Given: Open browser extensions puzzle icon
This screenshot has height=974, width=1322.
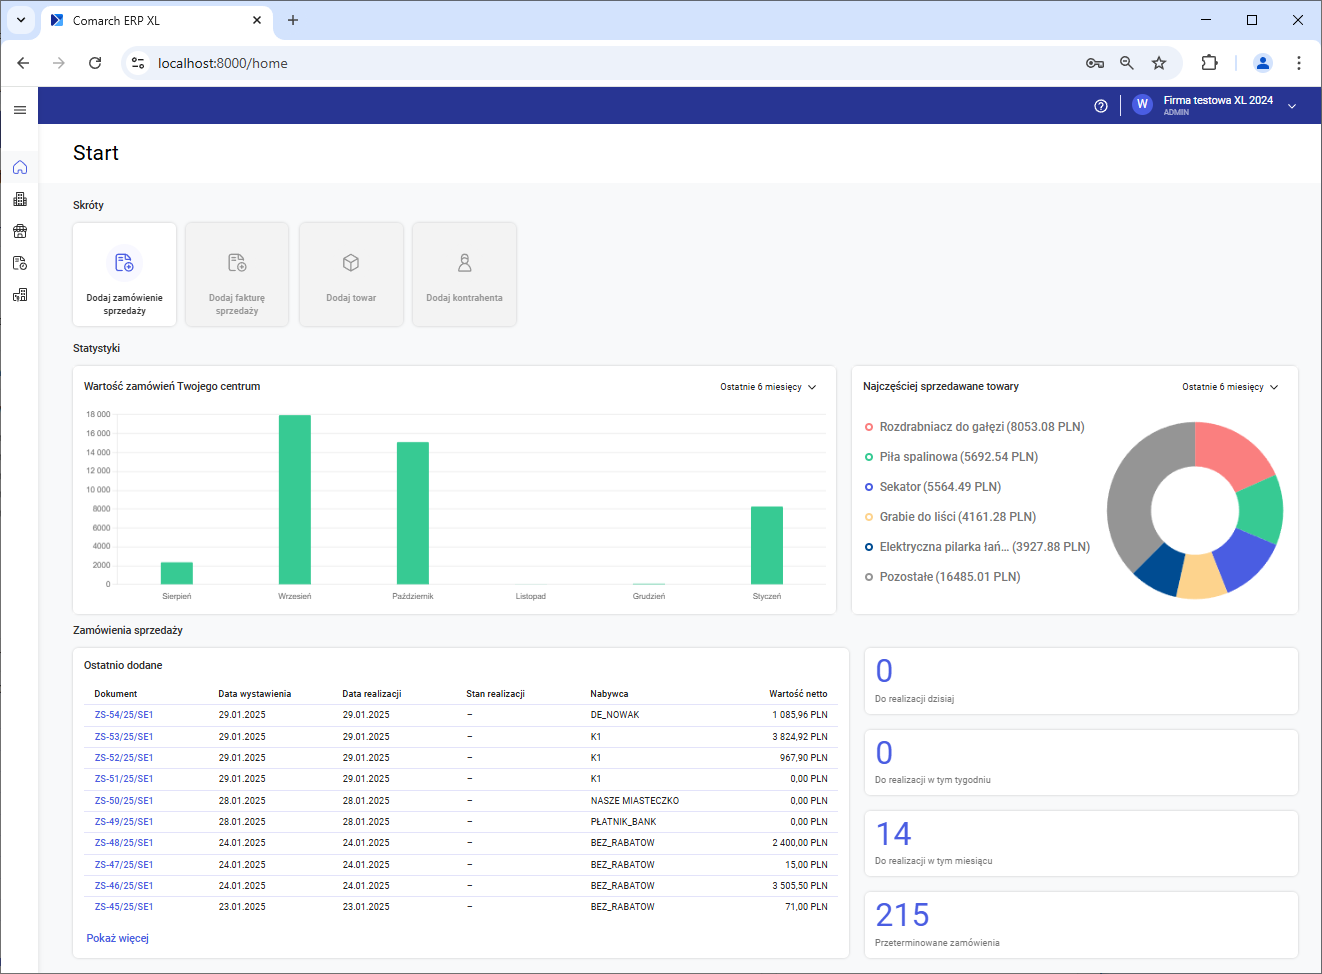Looking at the screenshot, I should (1209, 63).
